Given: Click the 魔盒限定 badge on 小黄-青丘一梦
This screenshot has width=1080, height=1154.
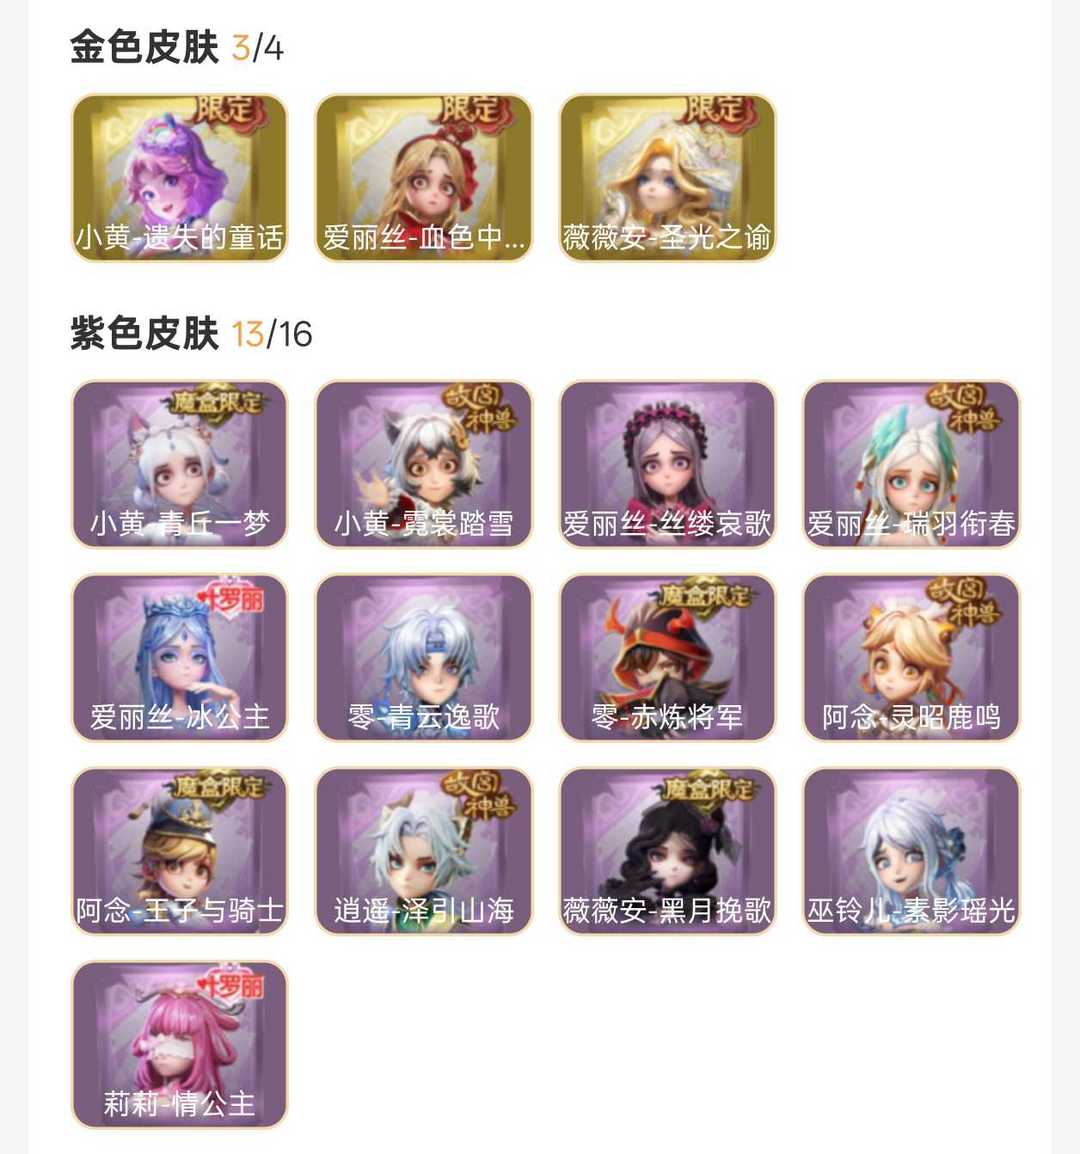Looking at the screenshot, I should (x=216, y=403).
